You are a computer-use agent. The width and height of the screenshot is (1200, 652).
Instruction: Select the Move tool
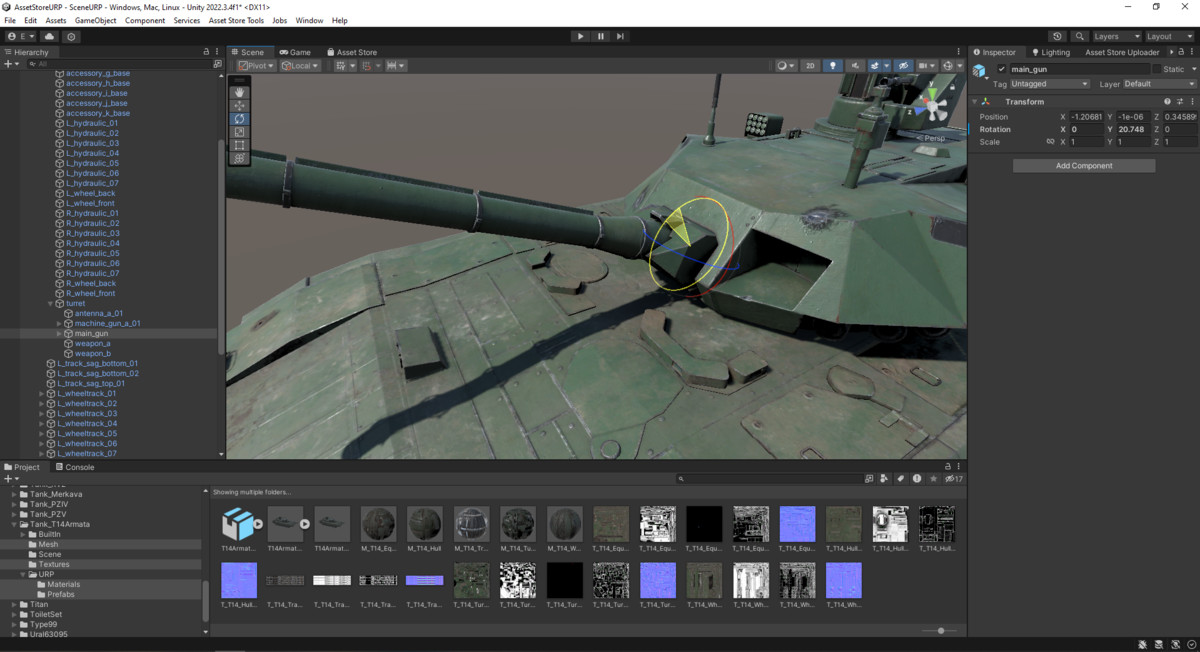point(239,105)
